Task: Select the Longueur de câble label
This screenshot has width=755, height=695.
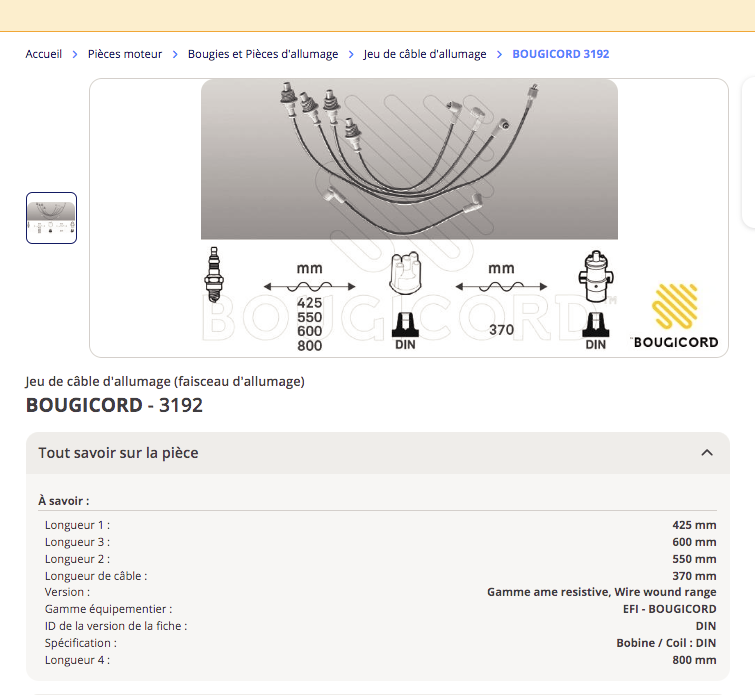Action: tap(96, 576)
